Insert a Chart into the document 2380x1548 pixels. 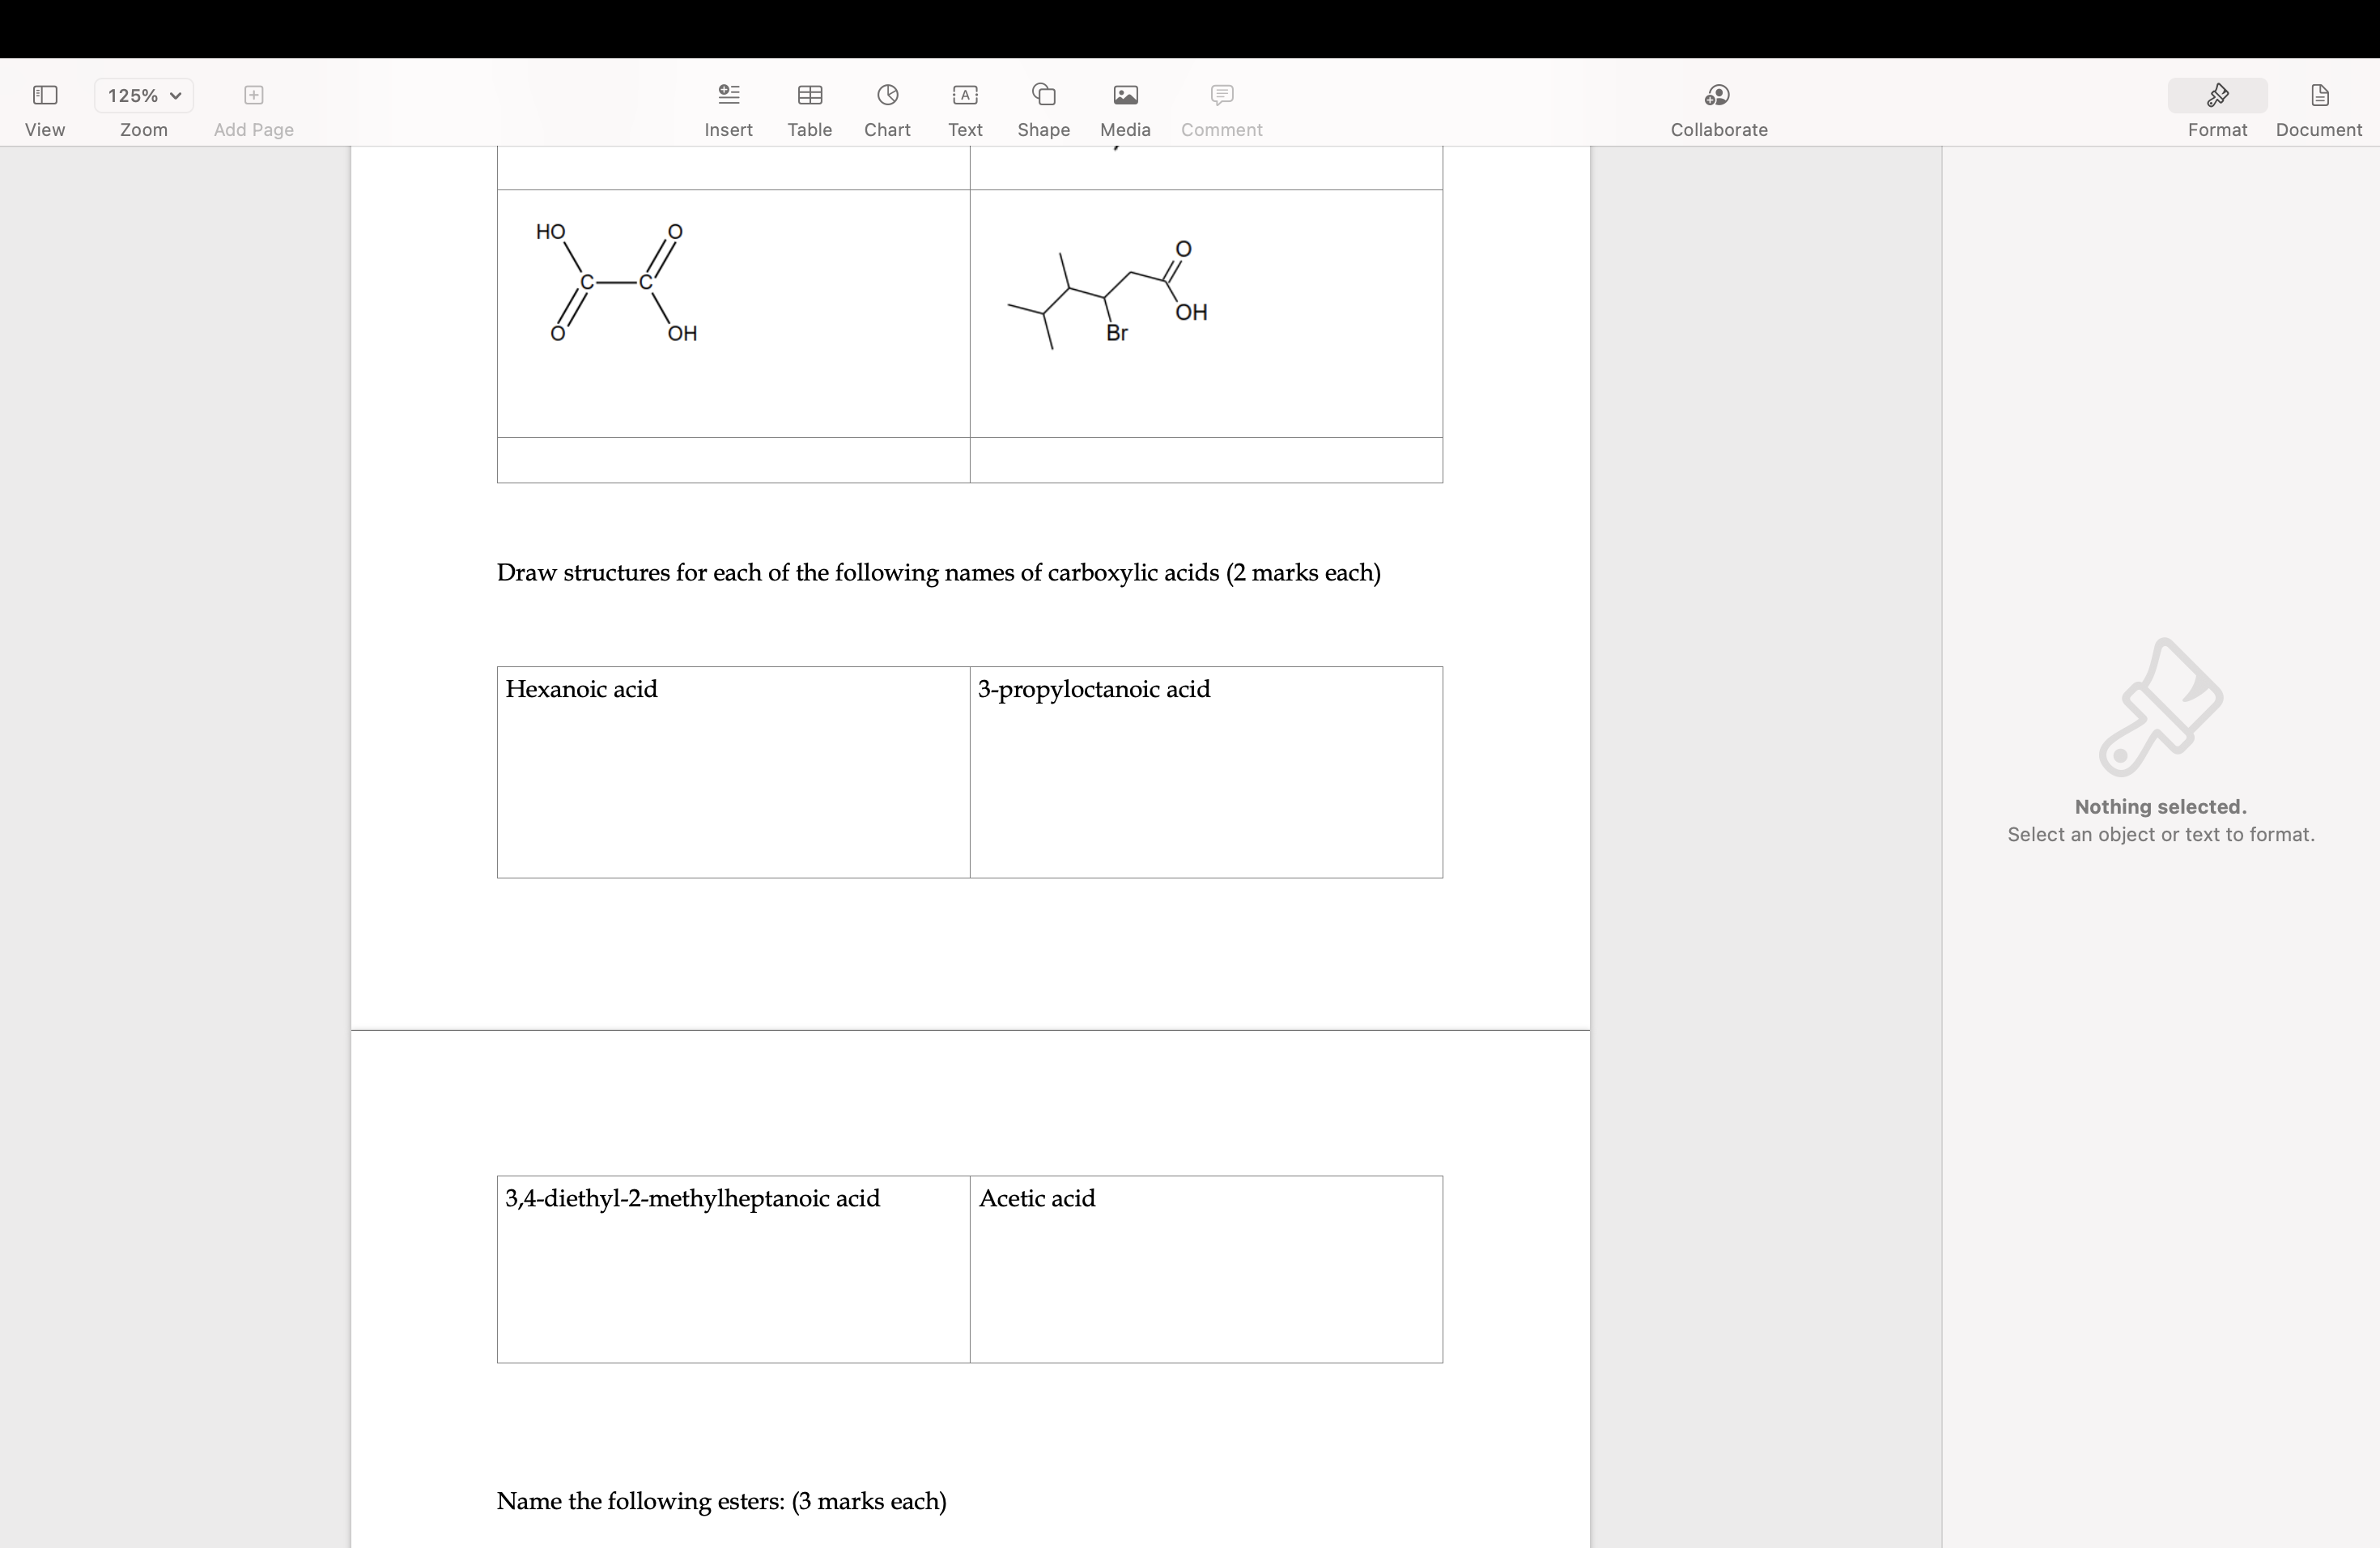pyautogui.click(x=886, y=108)
